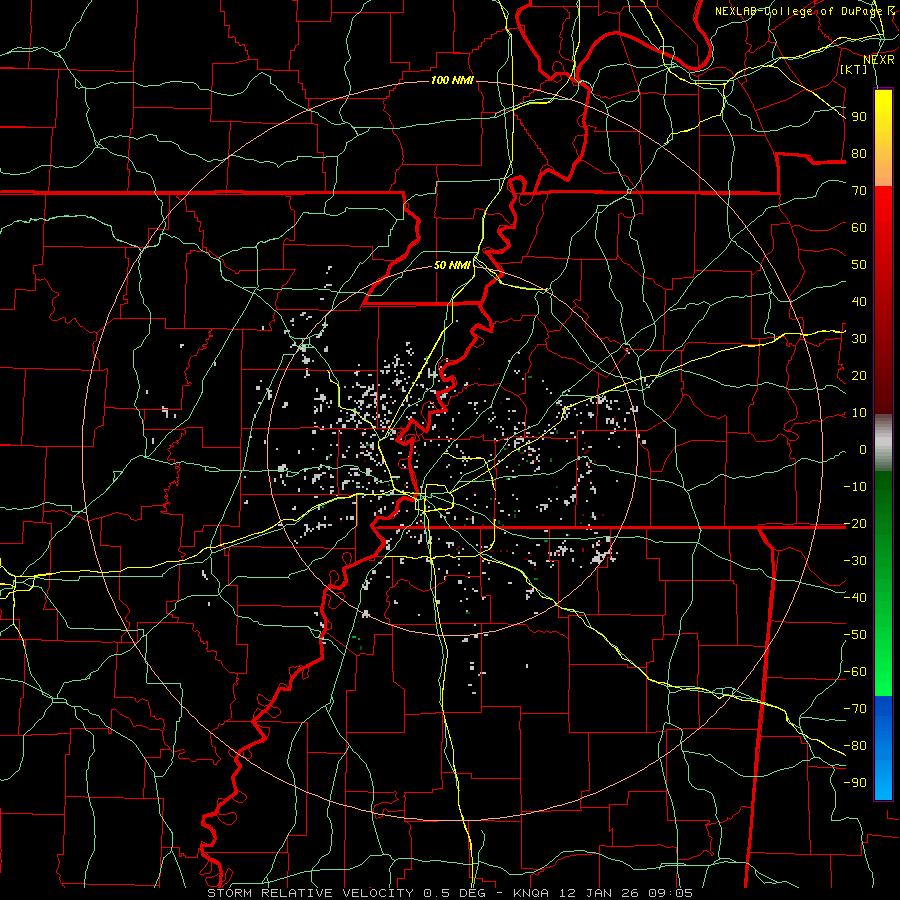Pick the light blue segment near -90

(x=883, y=783)
